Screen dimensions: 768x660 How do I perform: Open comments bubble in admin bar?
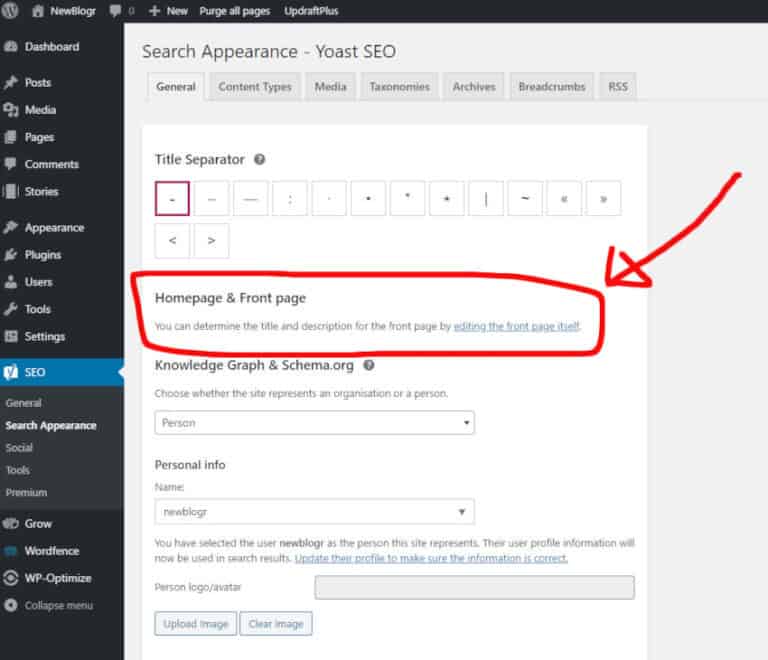[115, 11]
